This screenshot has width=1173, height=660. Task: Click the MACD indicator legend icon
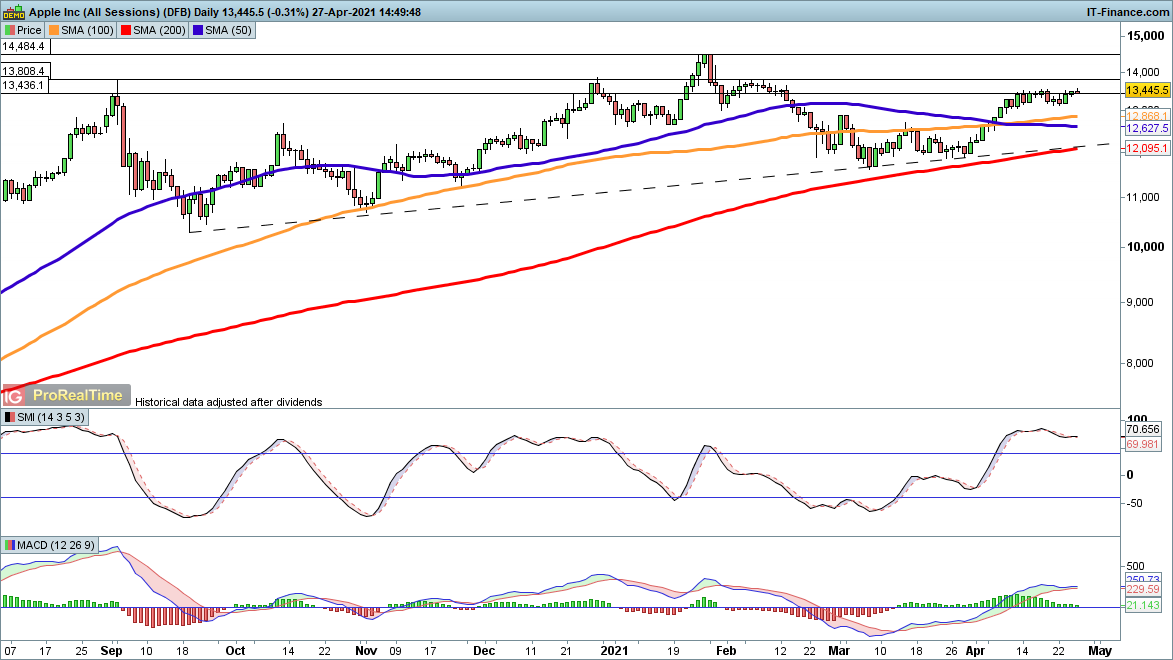coord(10,545)
